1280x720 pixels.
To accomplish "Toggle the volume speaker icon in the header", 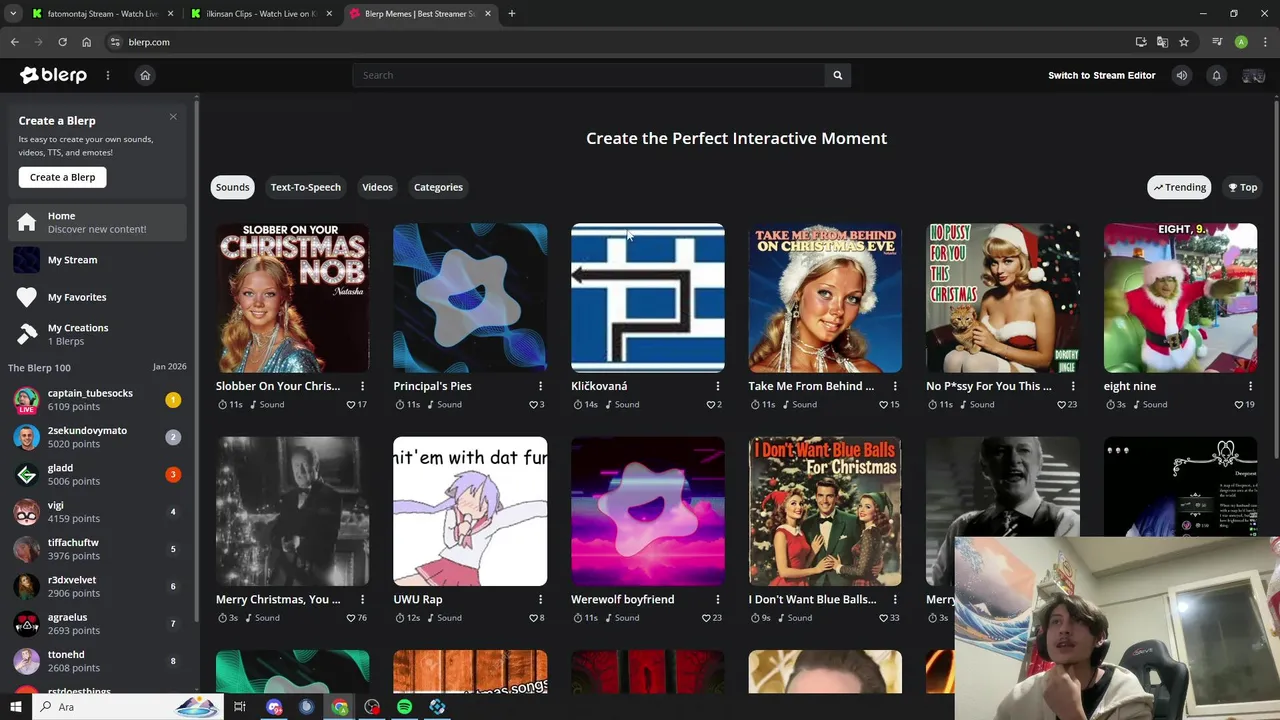I will click(x=1182, y=75).
